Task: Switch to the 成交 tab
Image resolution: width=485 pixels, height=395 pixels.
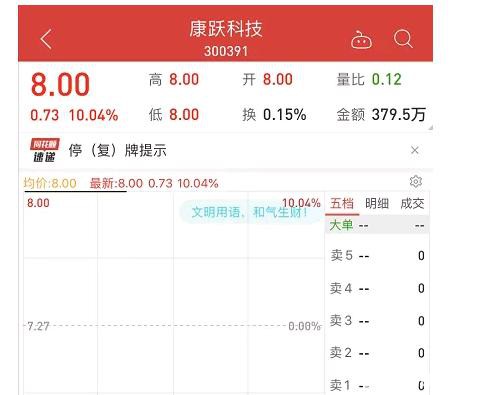Action: pyautogui.click(x=412, y=203)
